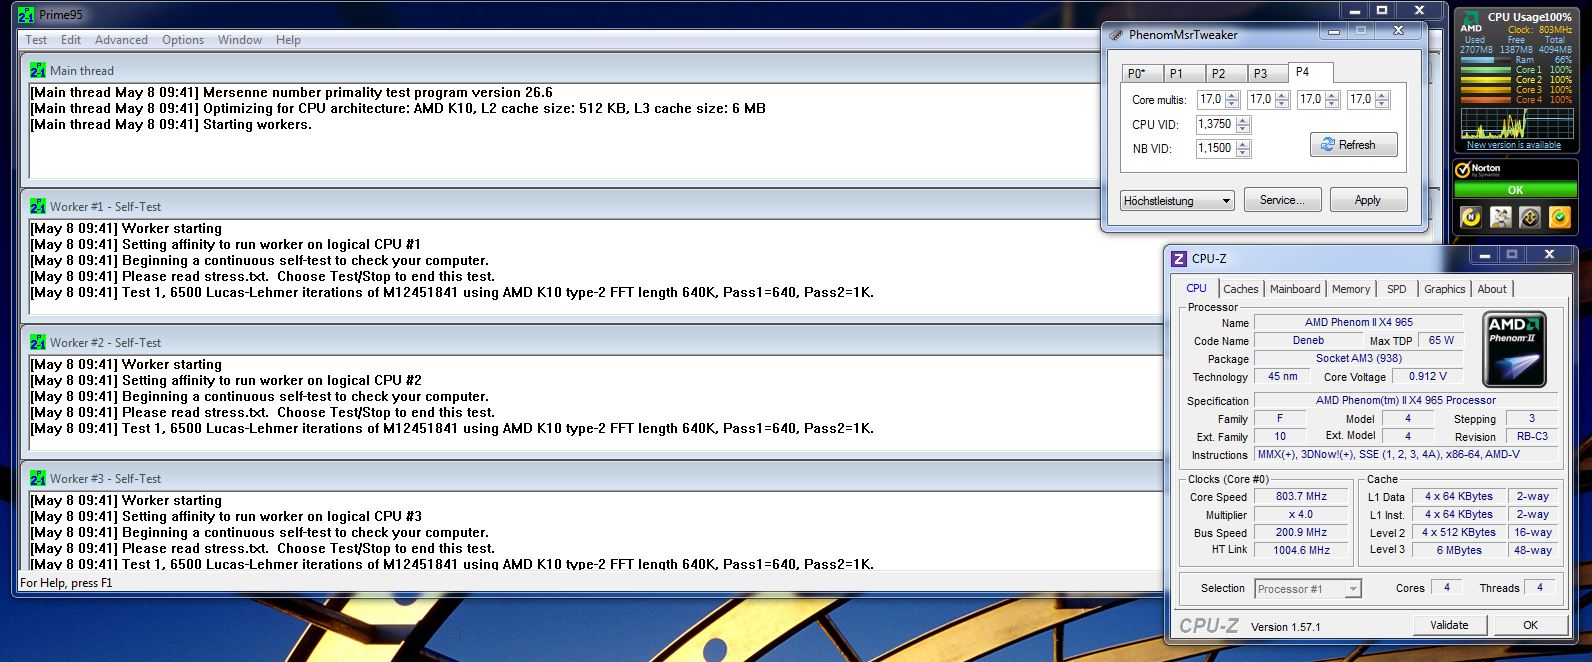Screen dimensions: 1592x662
Task: Open the 'New version is available' link
Action: 1513,145
